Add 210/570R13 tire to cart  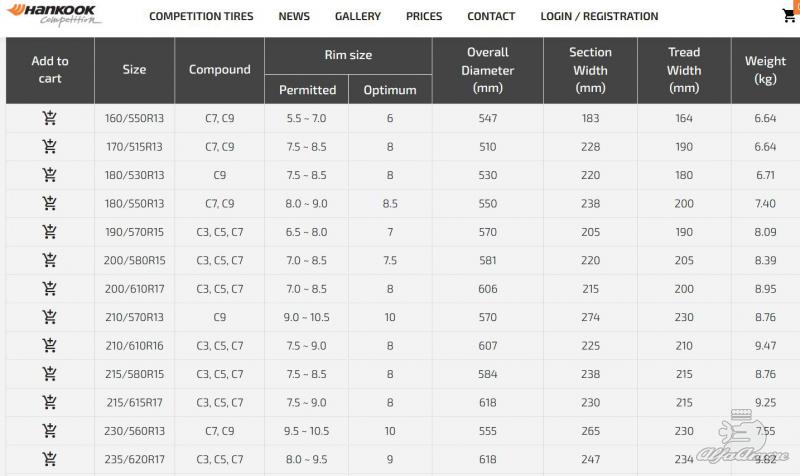click(49, 317)
